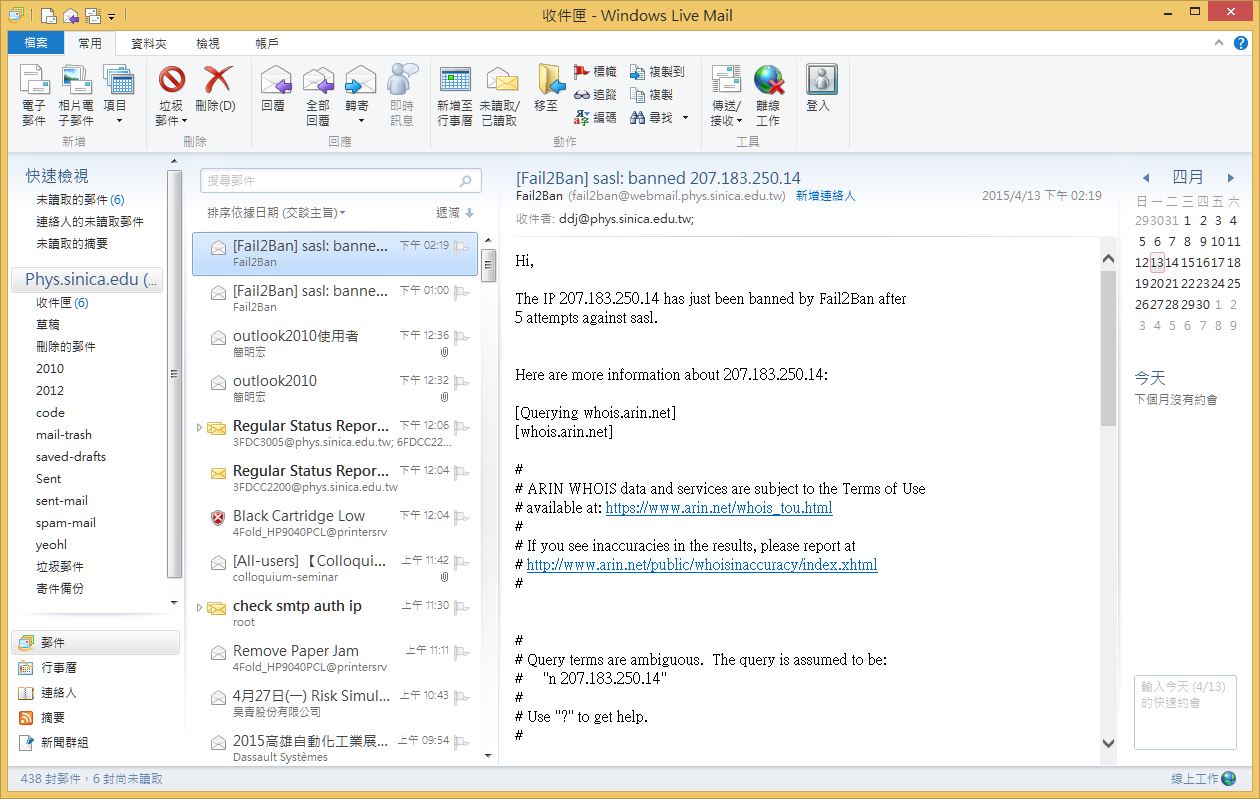Toggle flag on the Black Cartridge Low message
1260x799 pixels.
(461, 516)
